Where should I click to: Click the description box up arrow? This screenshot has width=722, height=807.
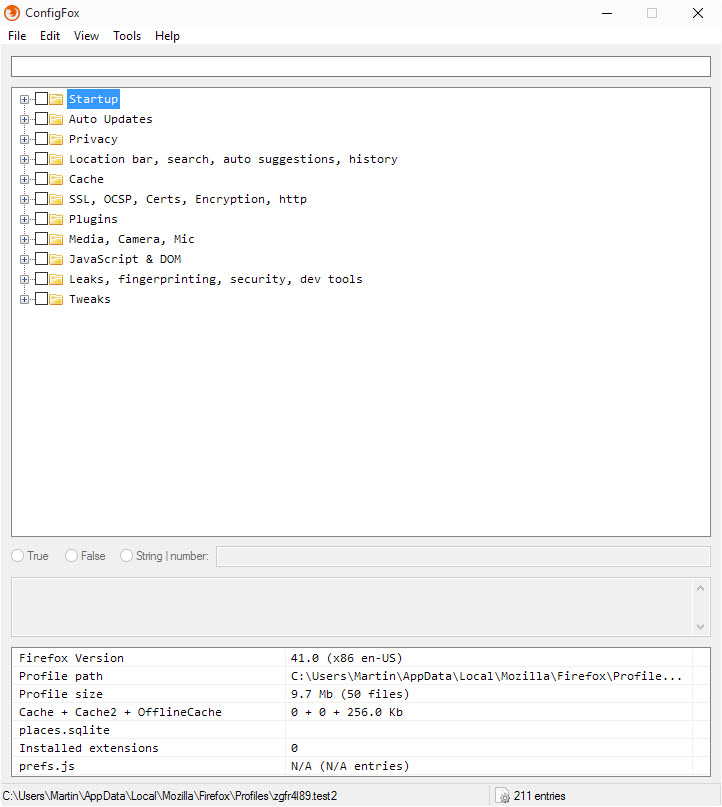700,588
